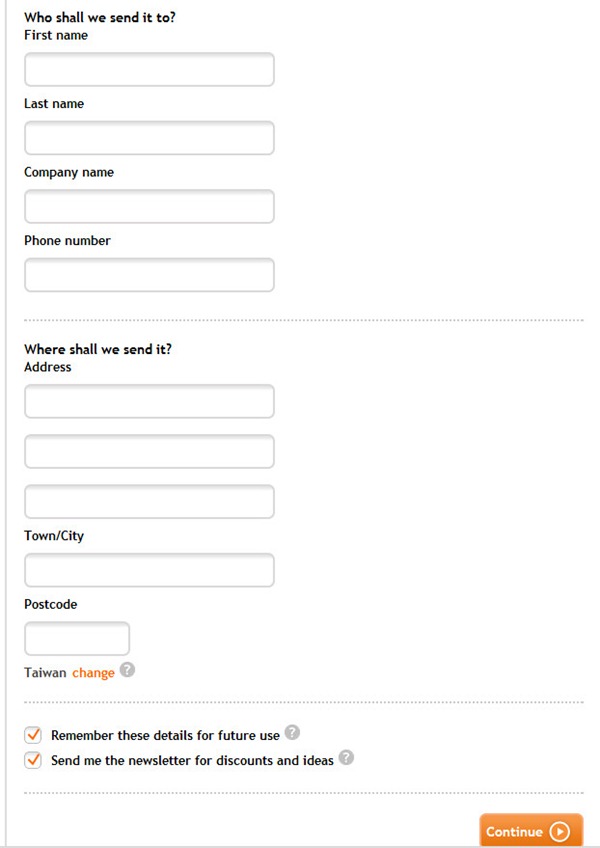
Task: Click into the Last name field
Action: [x=149, y=138]
